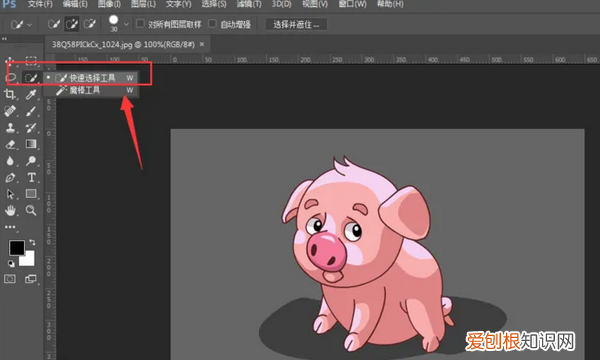Select the Blur tool
The height and width of the screenshot is (360, 600).
[x=10, y=161]
